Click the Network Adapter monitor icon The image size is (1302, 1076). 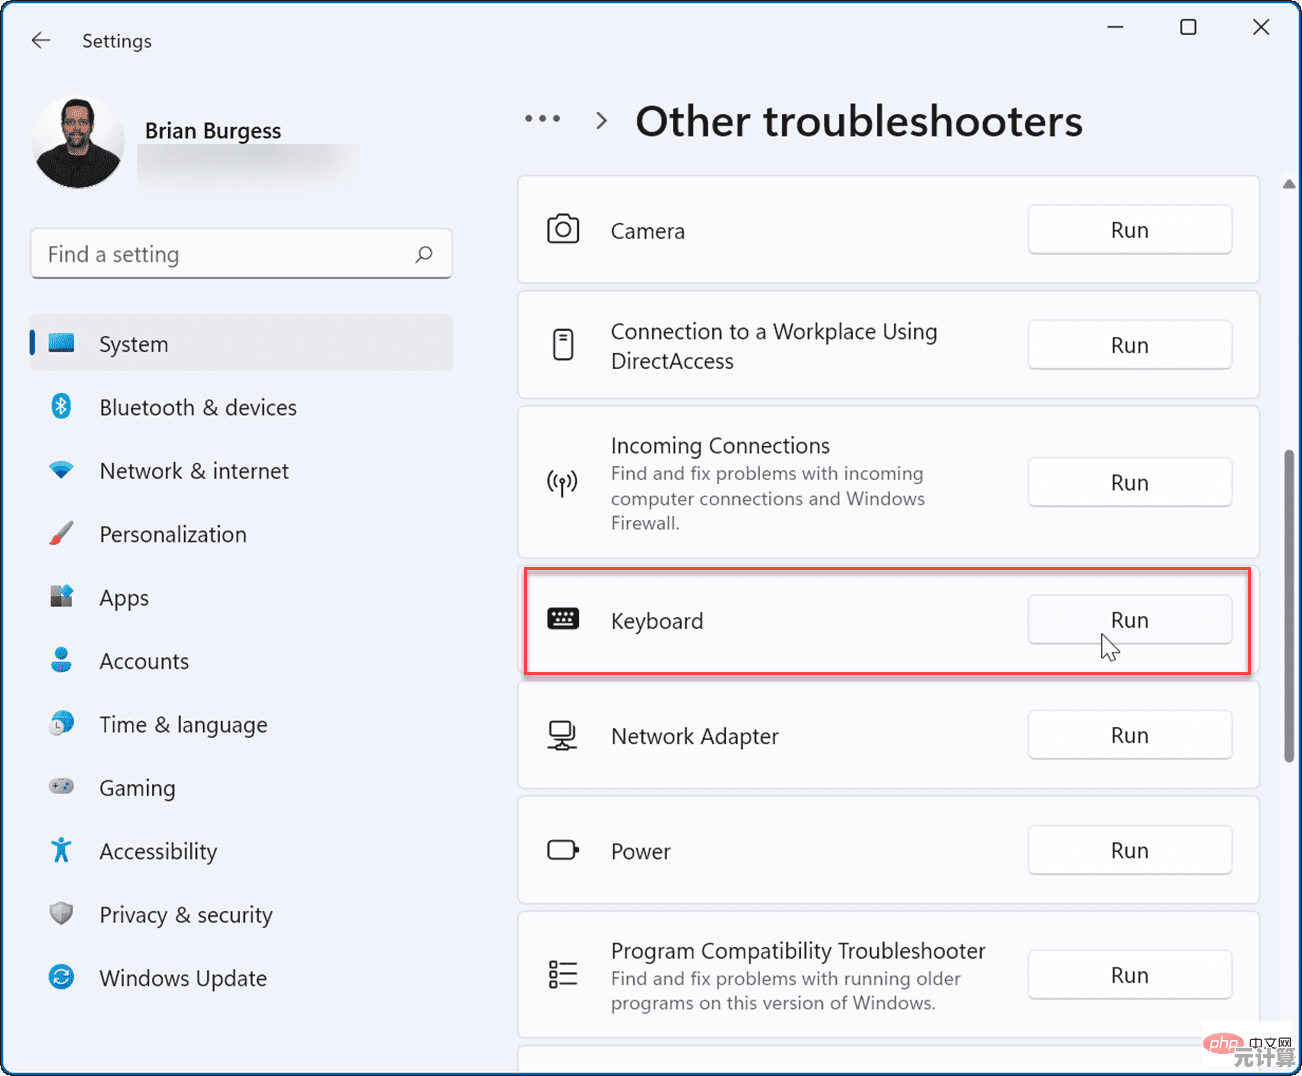[x=563, y=735]
